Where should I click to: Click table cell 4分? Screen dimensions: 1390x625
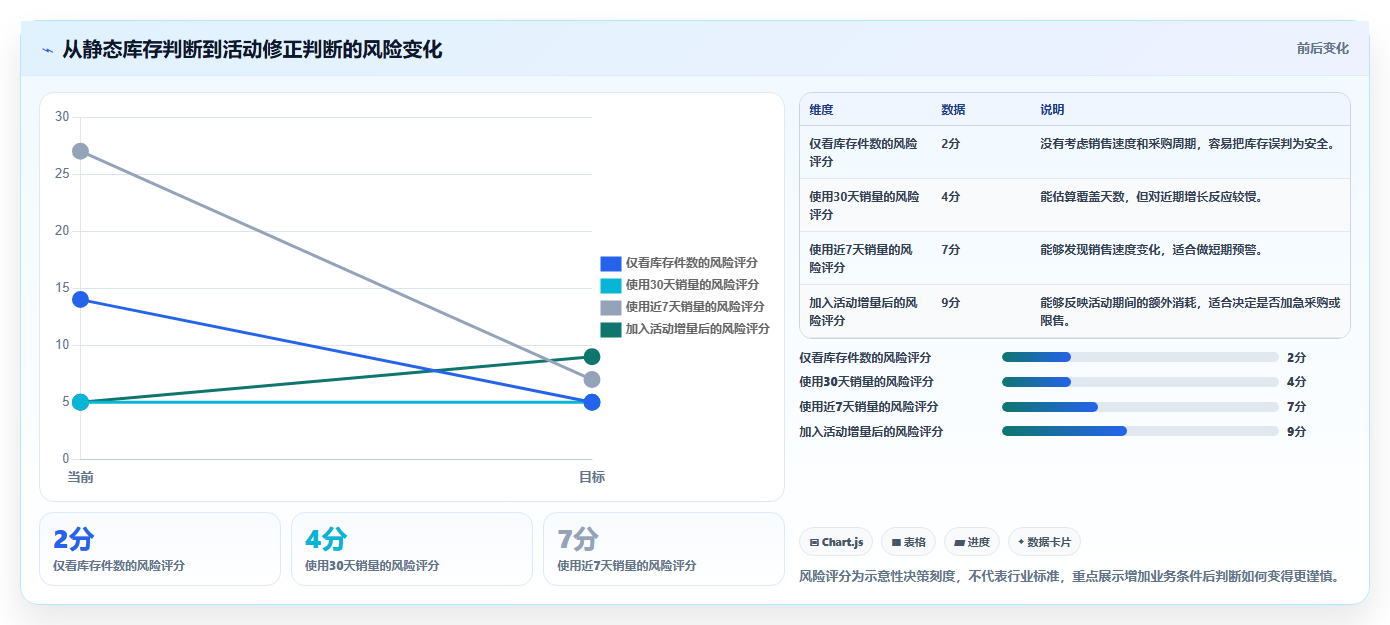(951, 197)
